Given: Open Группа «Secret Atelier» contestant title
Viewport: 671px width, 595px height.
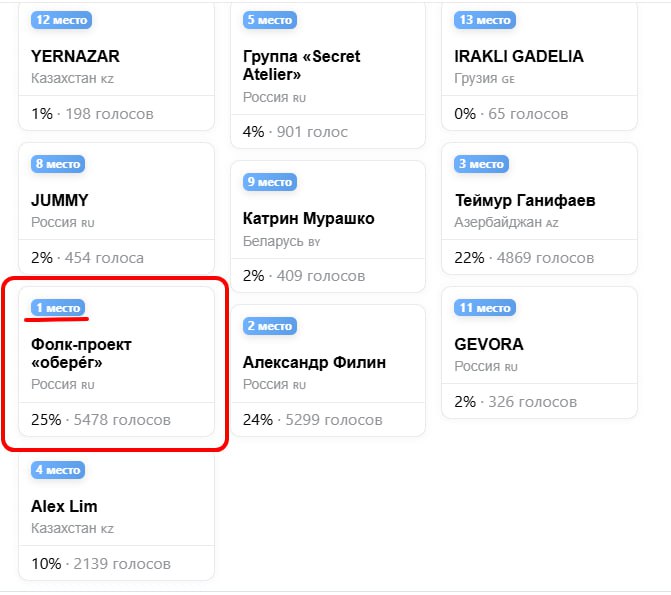Looking at the screenshot, I should pyautogui.click(x=301, y=65).
